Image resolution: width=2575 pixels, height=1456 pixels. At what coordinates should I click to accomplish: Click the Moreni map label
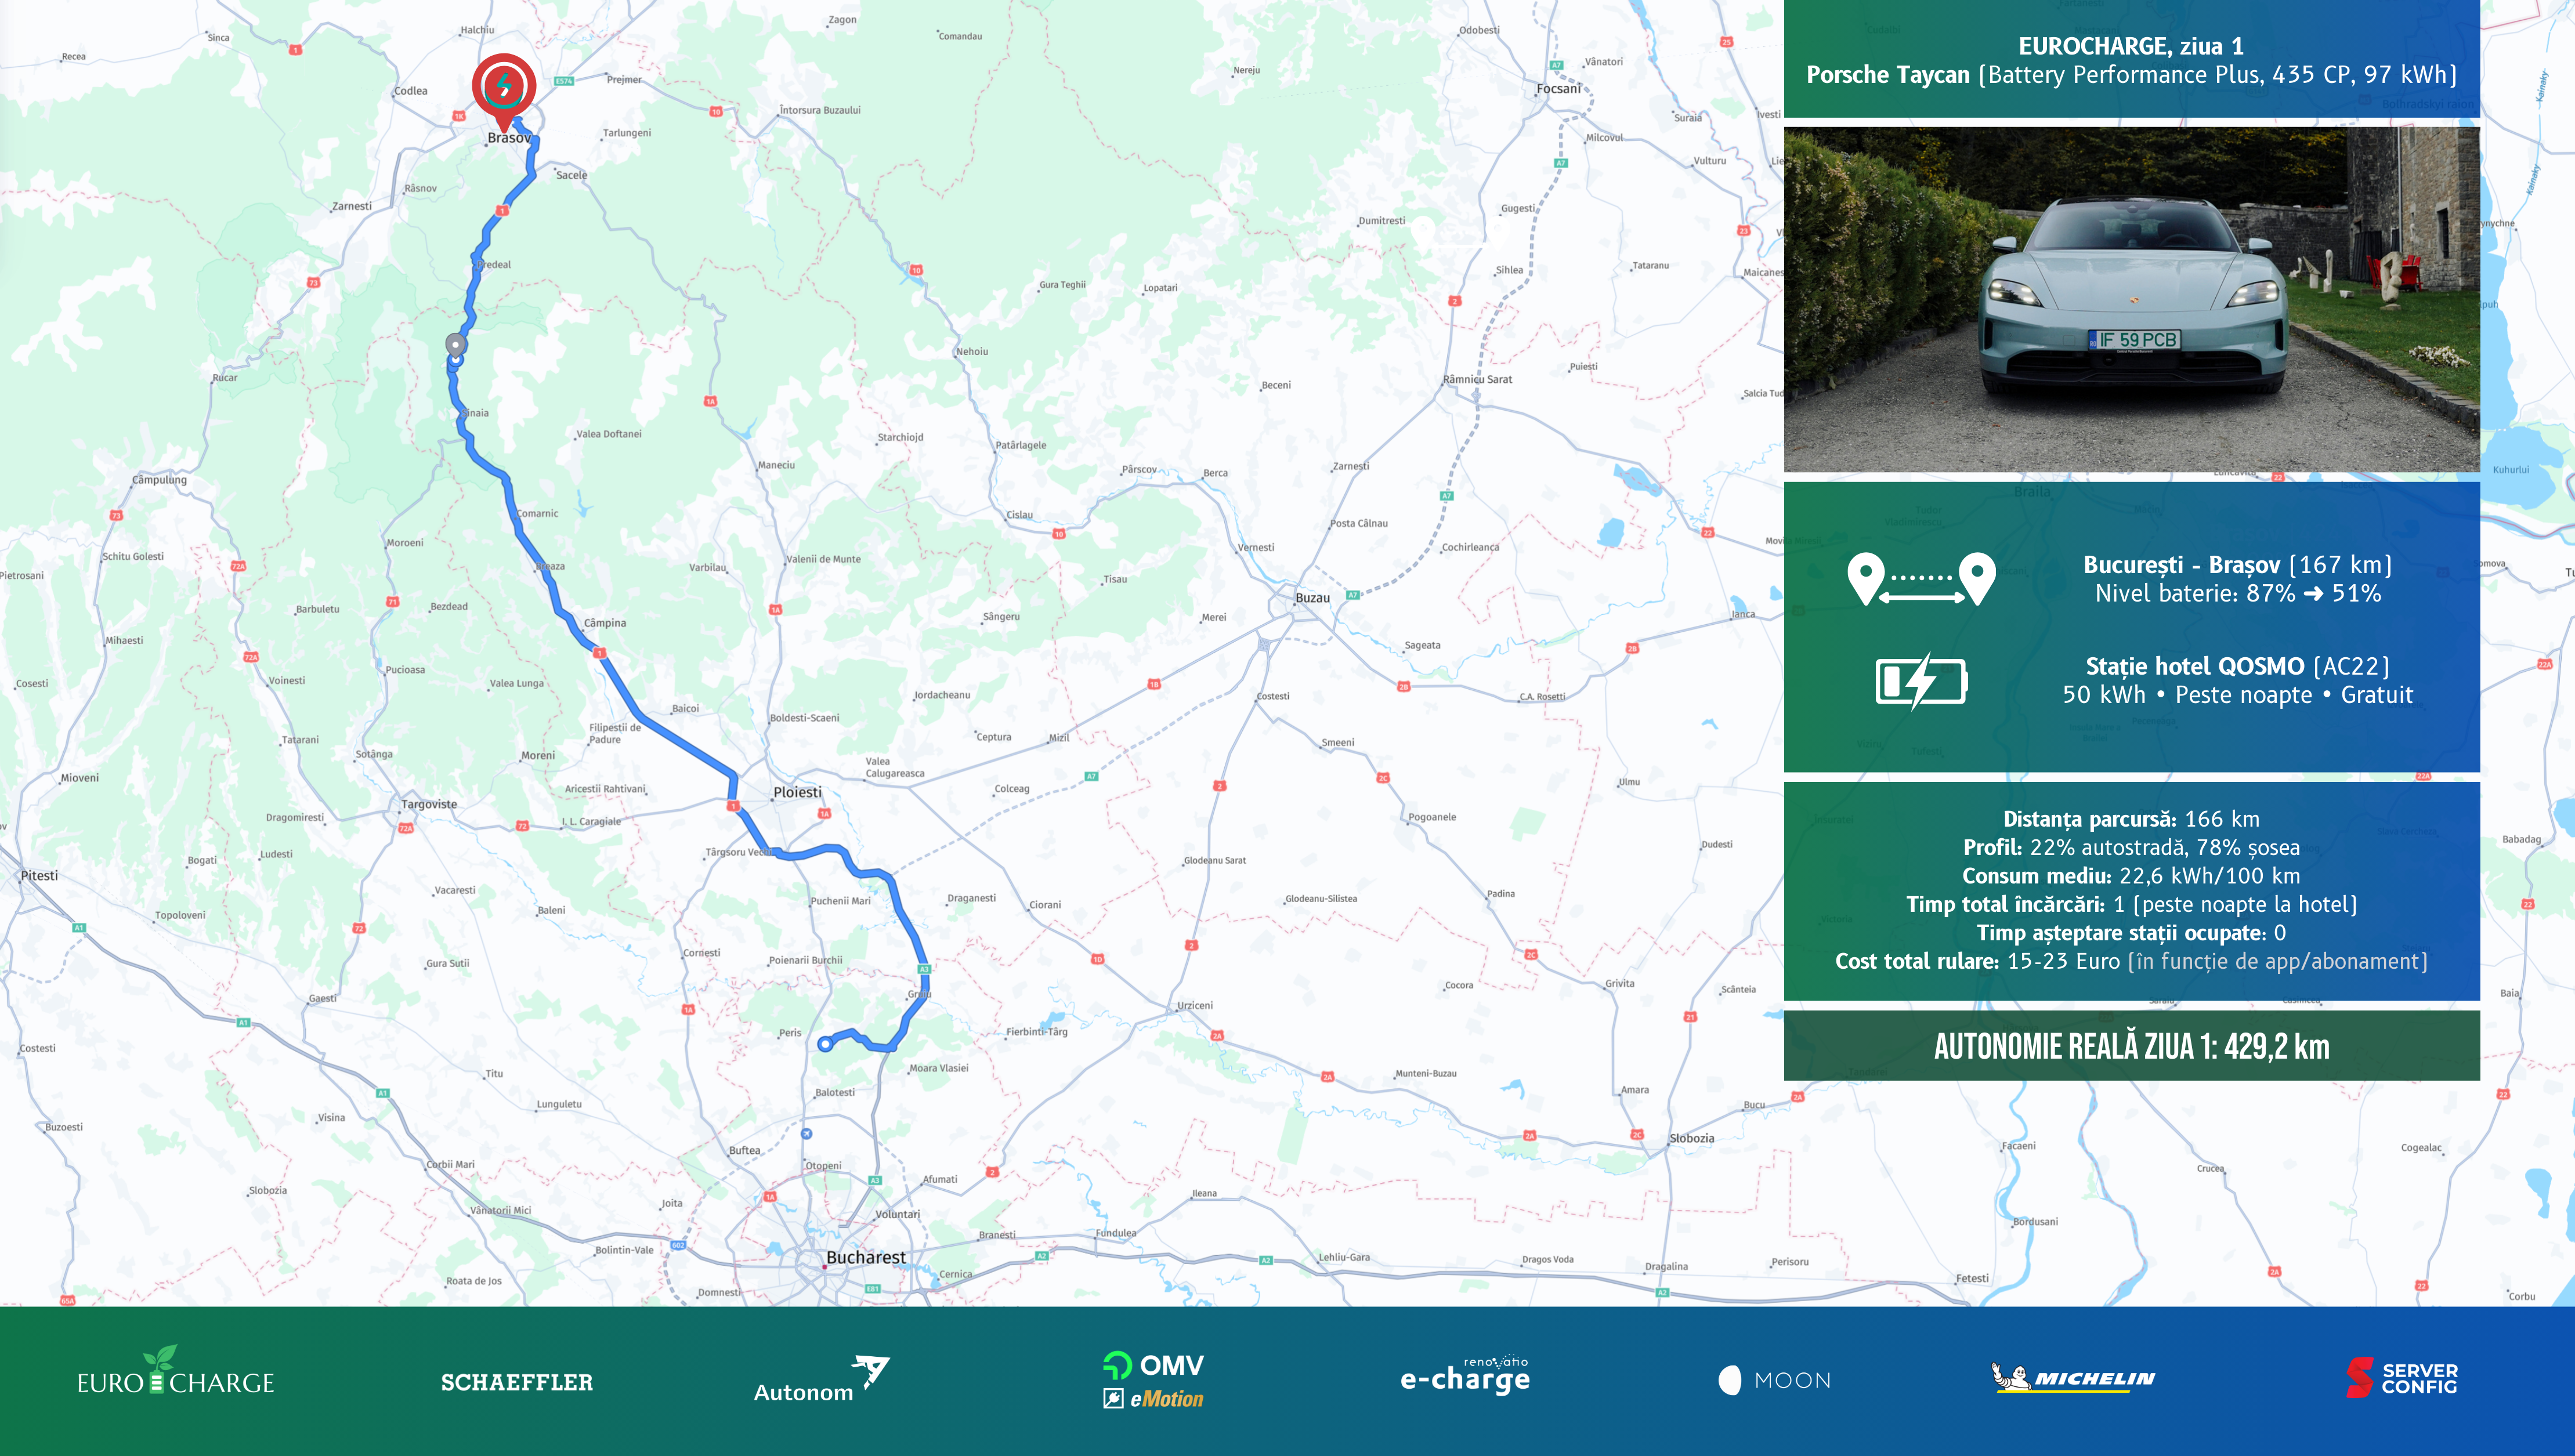click(538, 756)
